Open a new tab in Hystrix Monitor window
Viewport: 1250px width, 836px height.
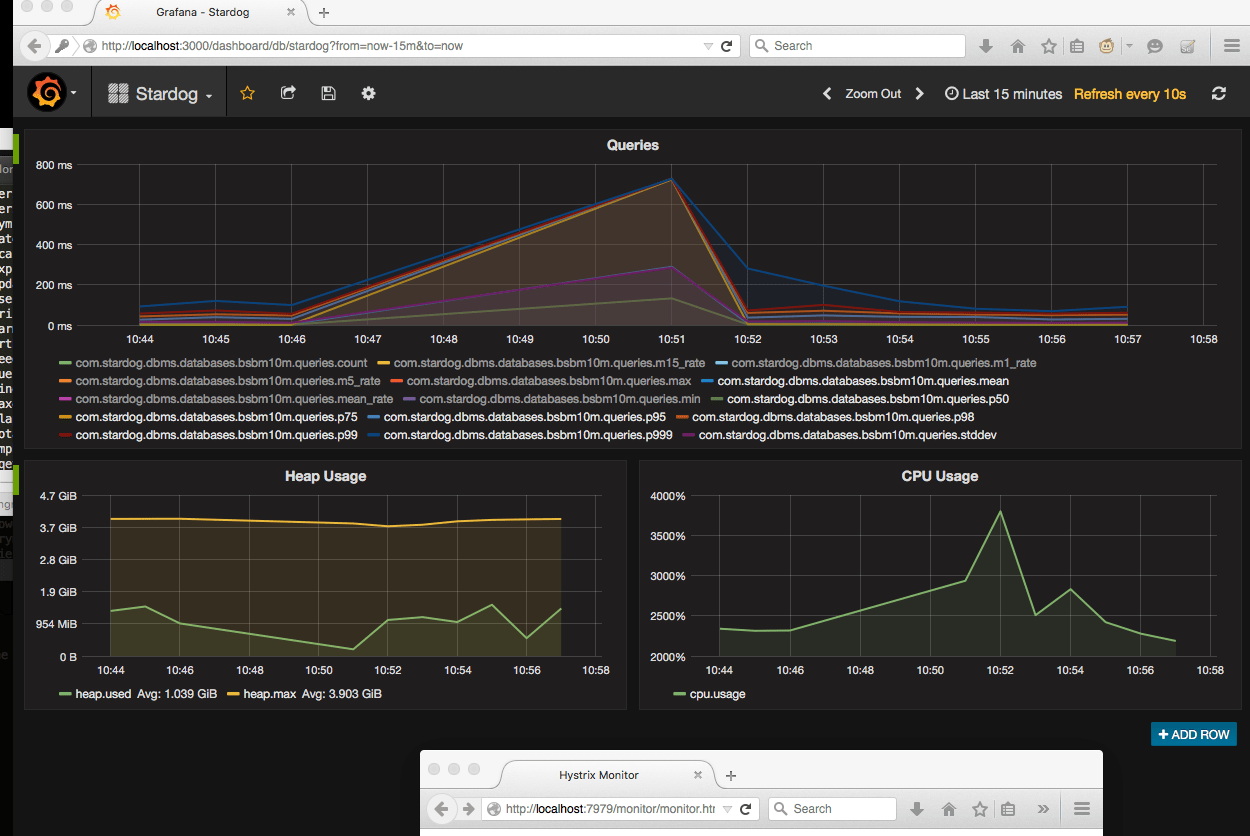(731, 776)
